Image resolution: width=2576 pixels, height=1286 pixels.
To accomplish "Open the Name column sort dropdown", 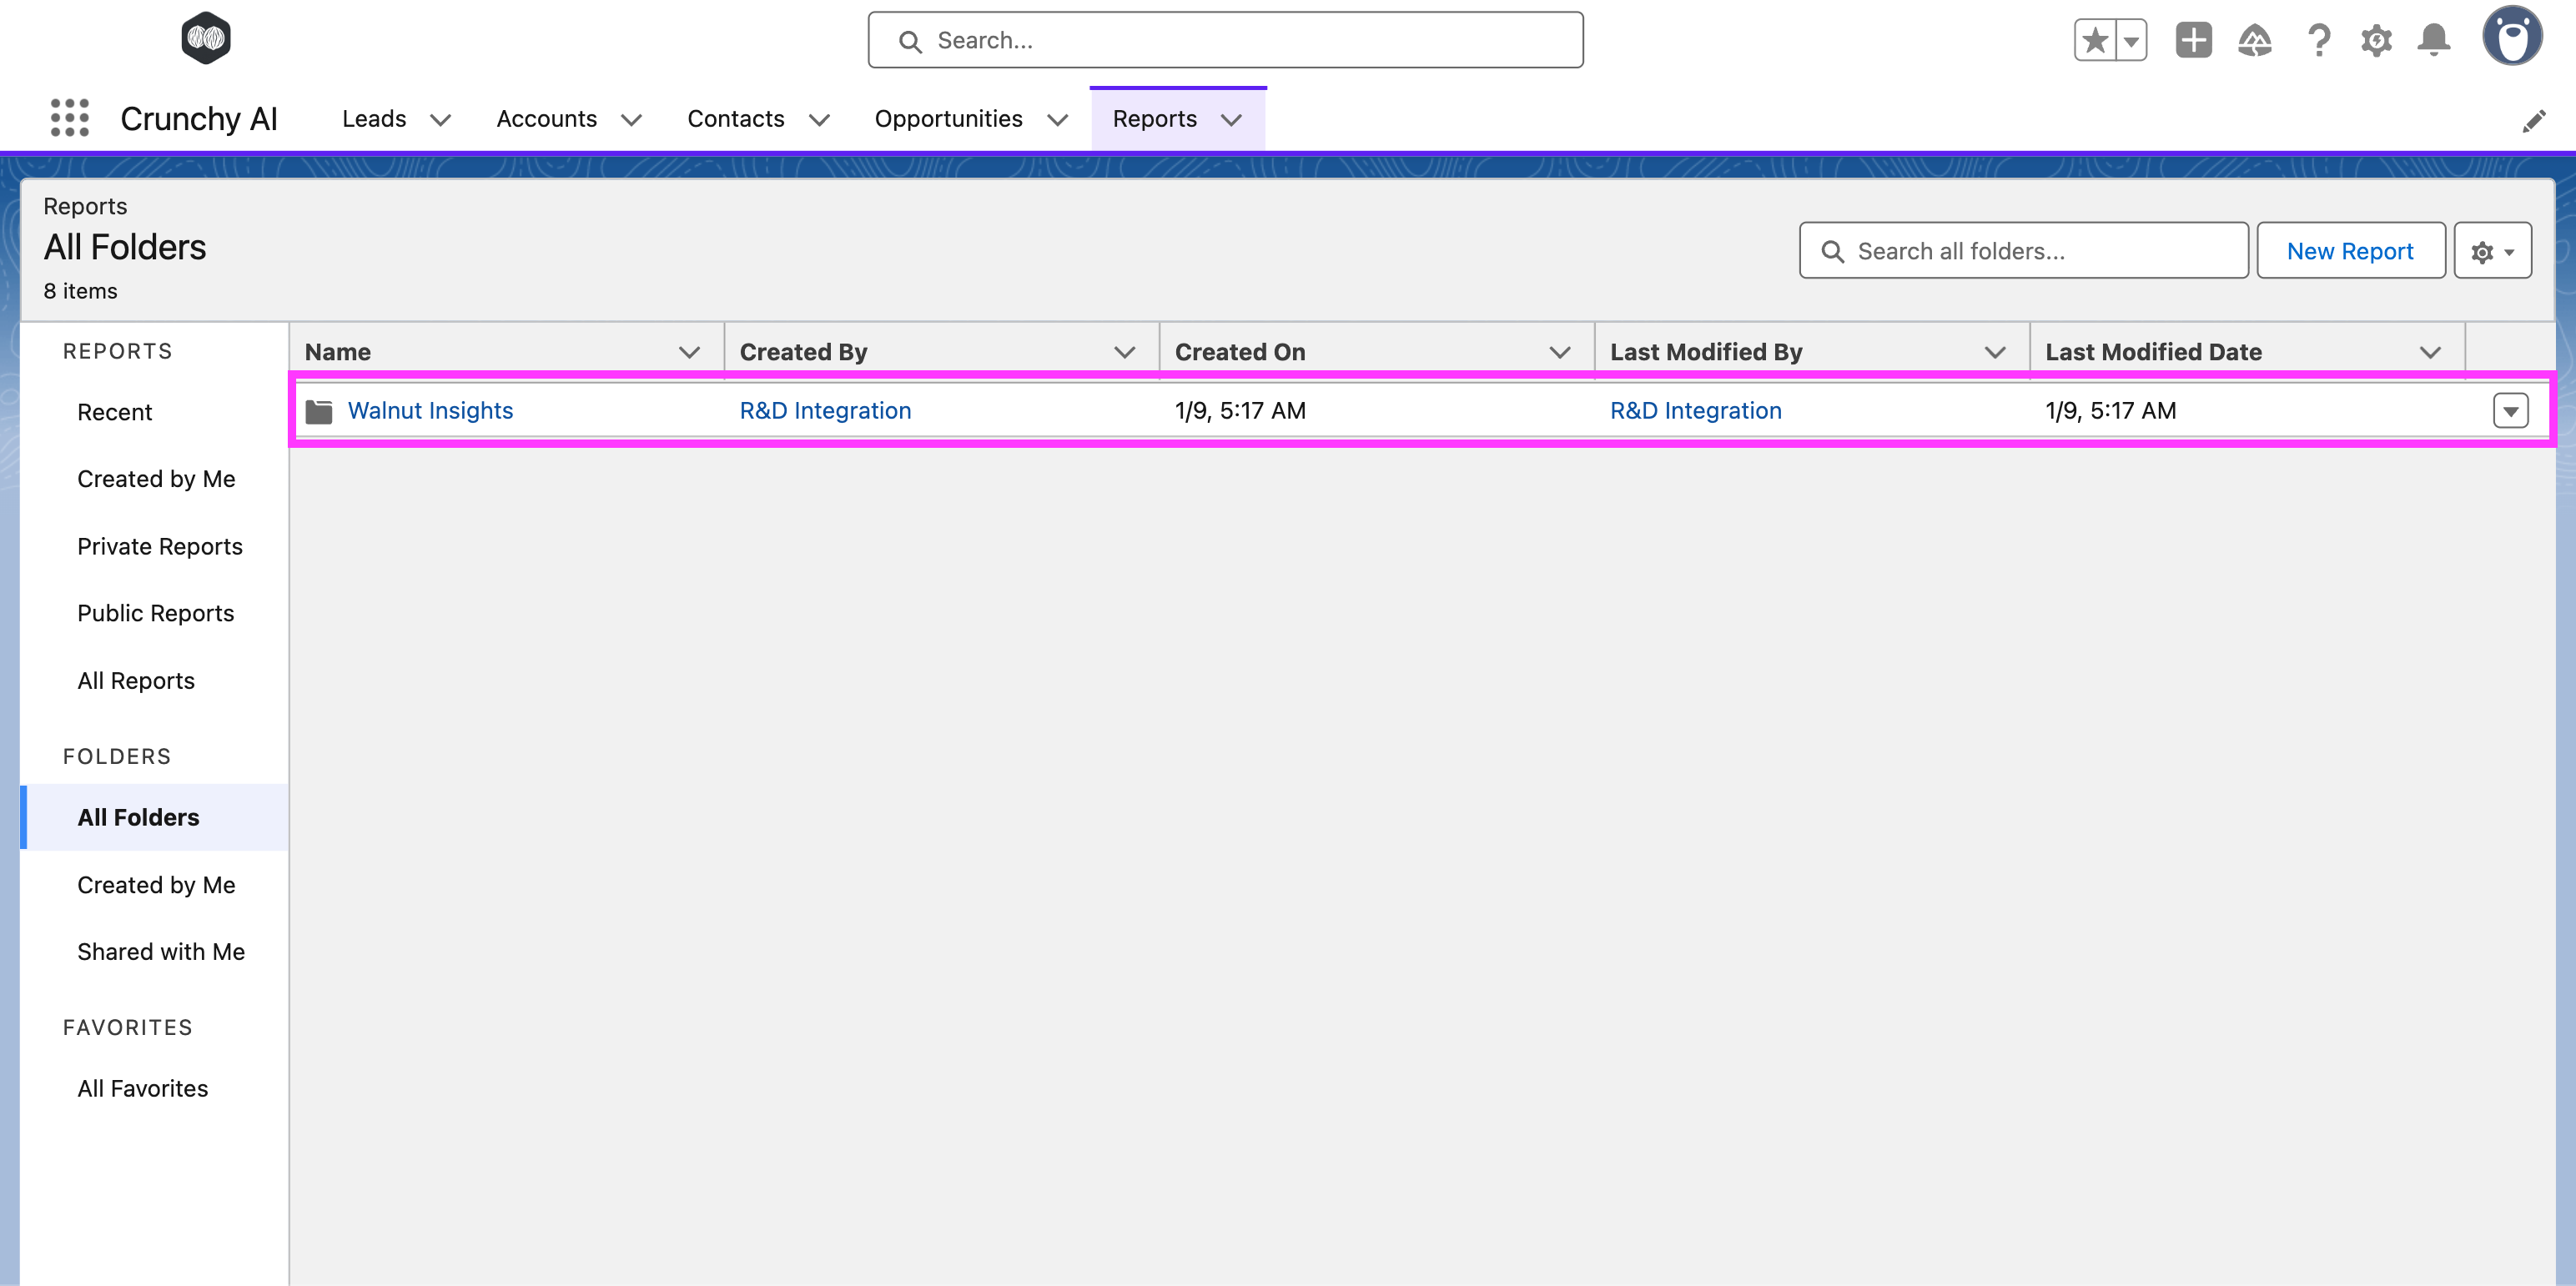I will [x=690, y=351].
